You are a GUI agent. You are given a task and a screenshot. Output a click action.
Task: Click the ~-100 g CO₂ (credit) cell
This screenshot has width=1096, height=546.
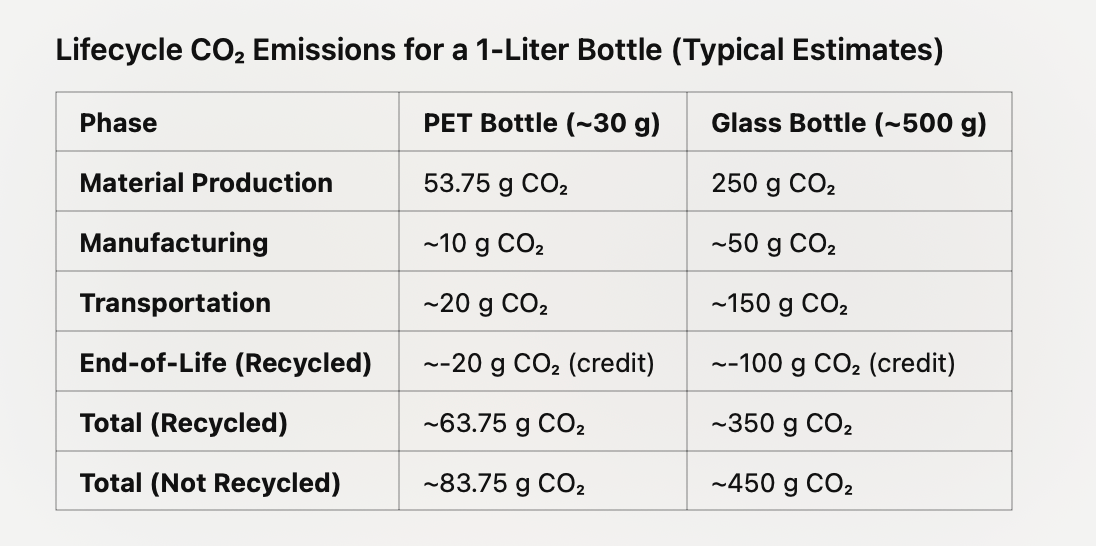pyautogui.click(x=832, y=363)
